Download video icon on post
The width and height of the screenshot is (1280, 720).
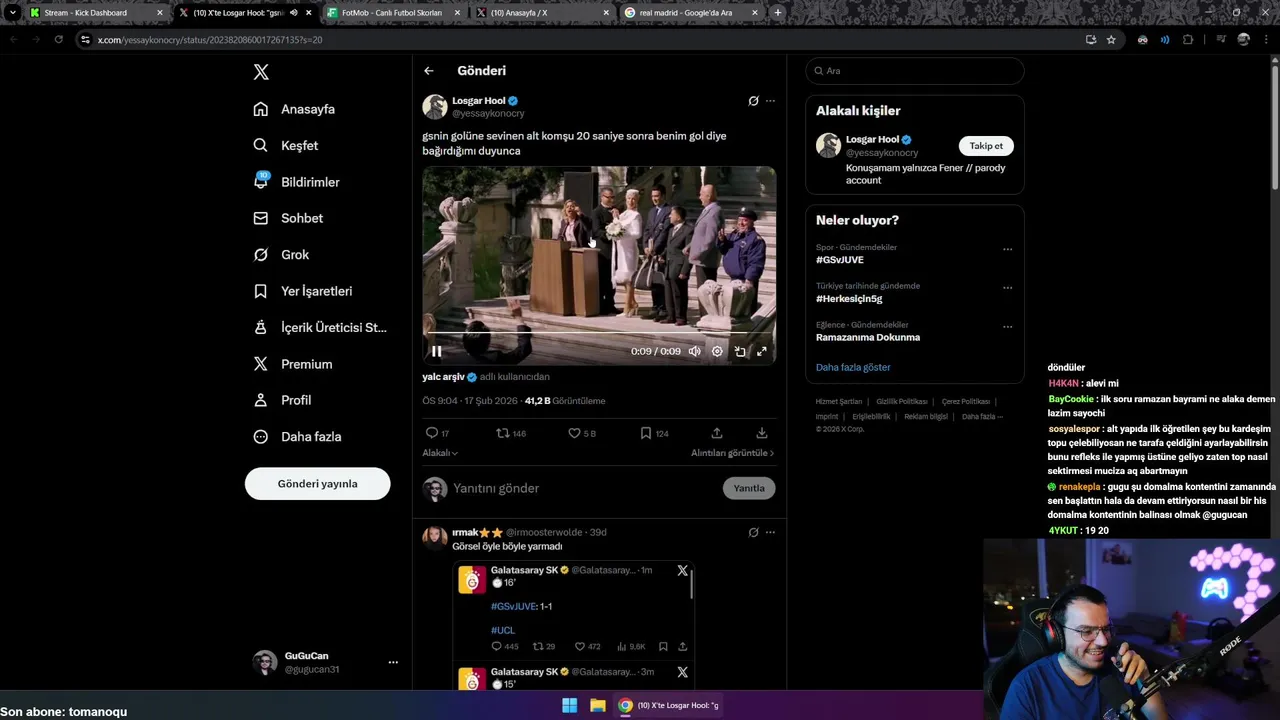tap(762, 433)
